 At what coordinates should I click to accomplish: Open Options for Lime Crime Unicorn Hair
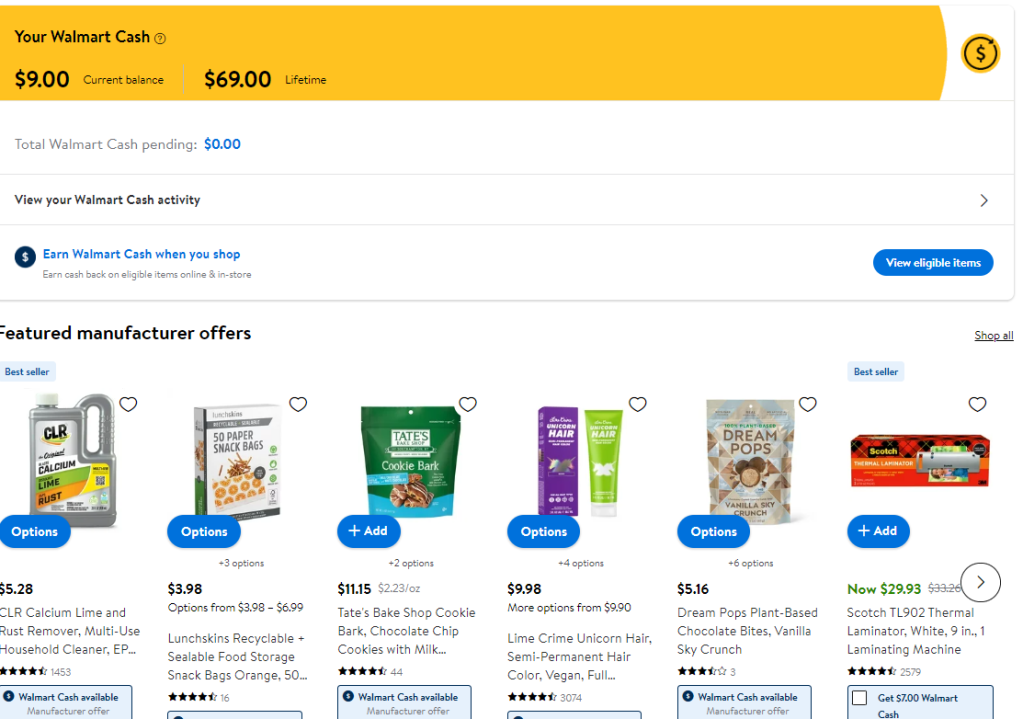[544, 532]
